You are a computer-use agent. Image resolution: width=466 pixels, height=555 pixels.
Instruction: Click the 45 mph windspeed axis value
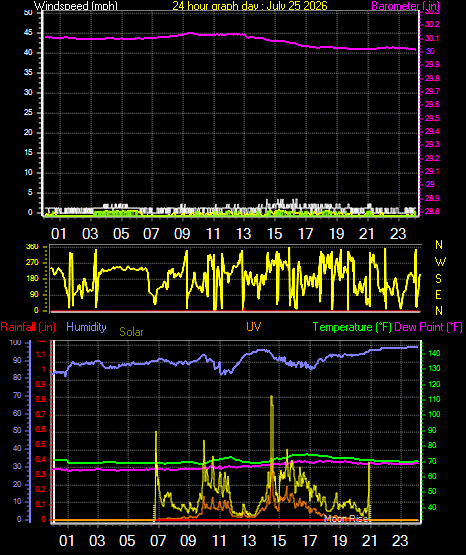tap(28, 33)
